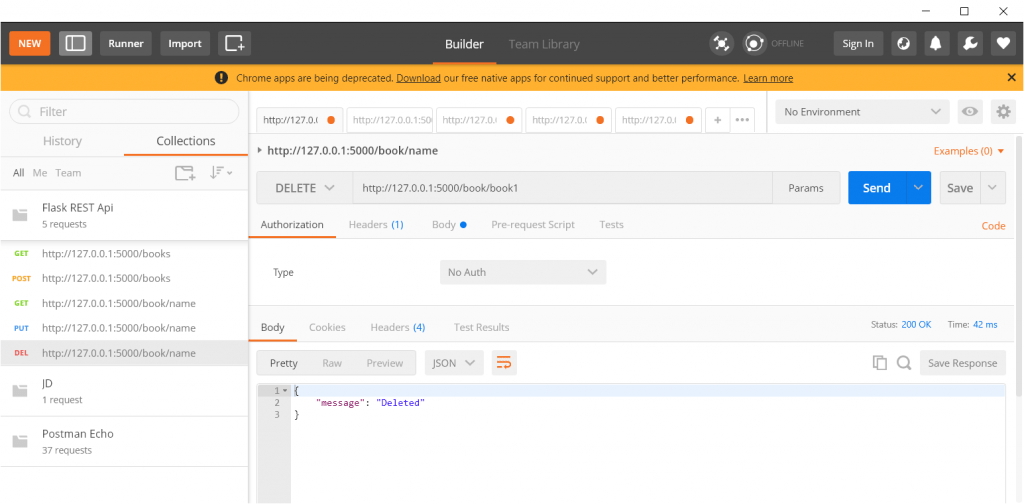This screenshot has height=504, width=1024.
Task: Expand the request name description triangle
Action: click(x=260, y=151)
